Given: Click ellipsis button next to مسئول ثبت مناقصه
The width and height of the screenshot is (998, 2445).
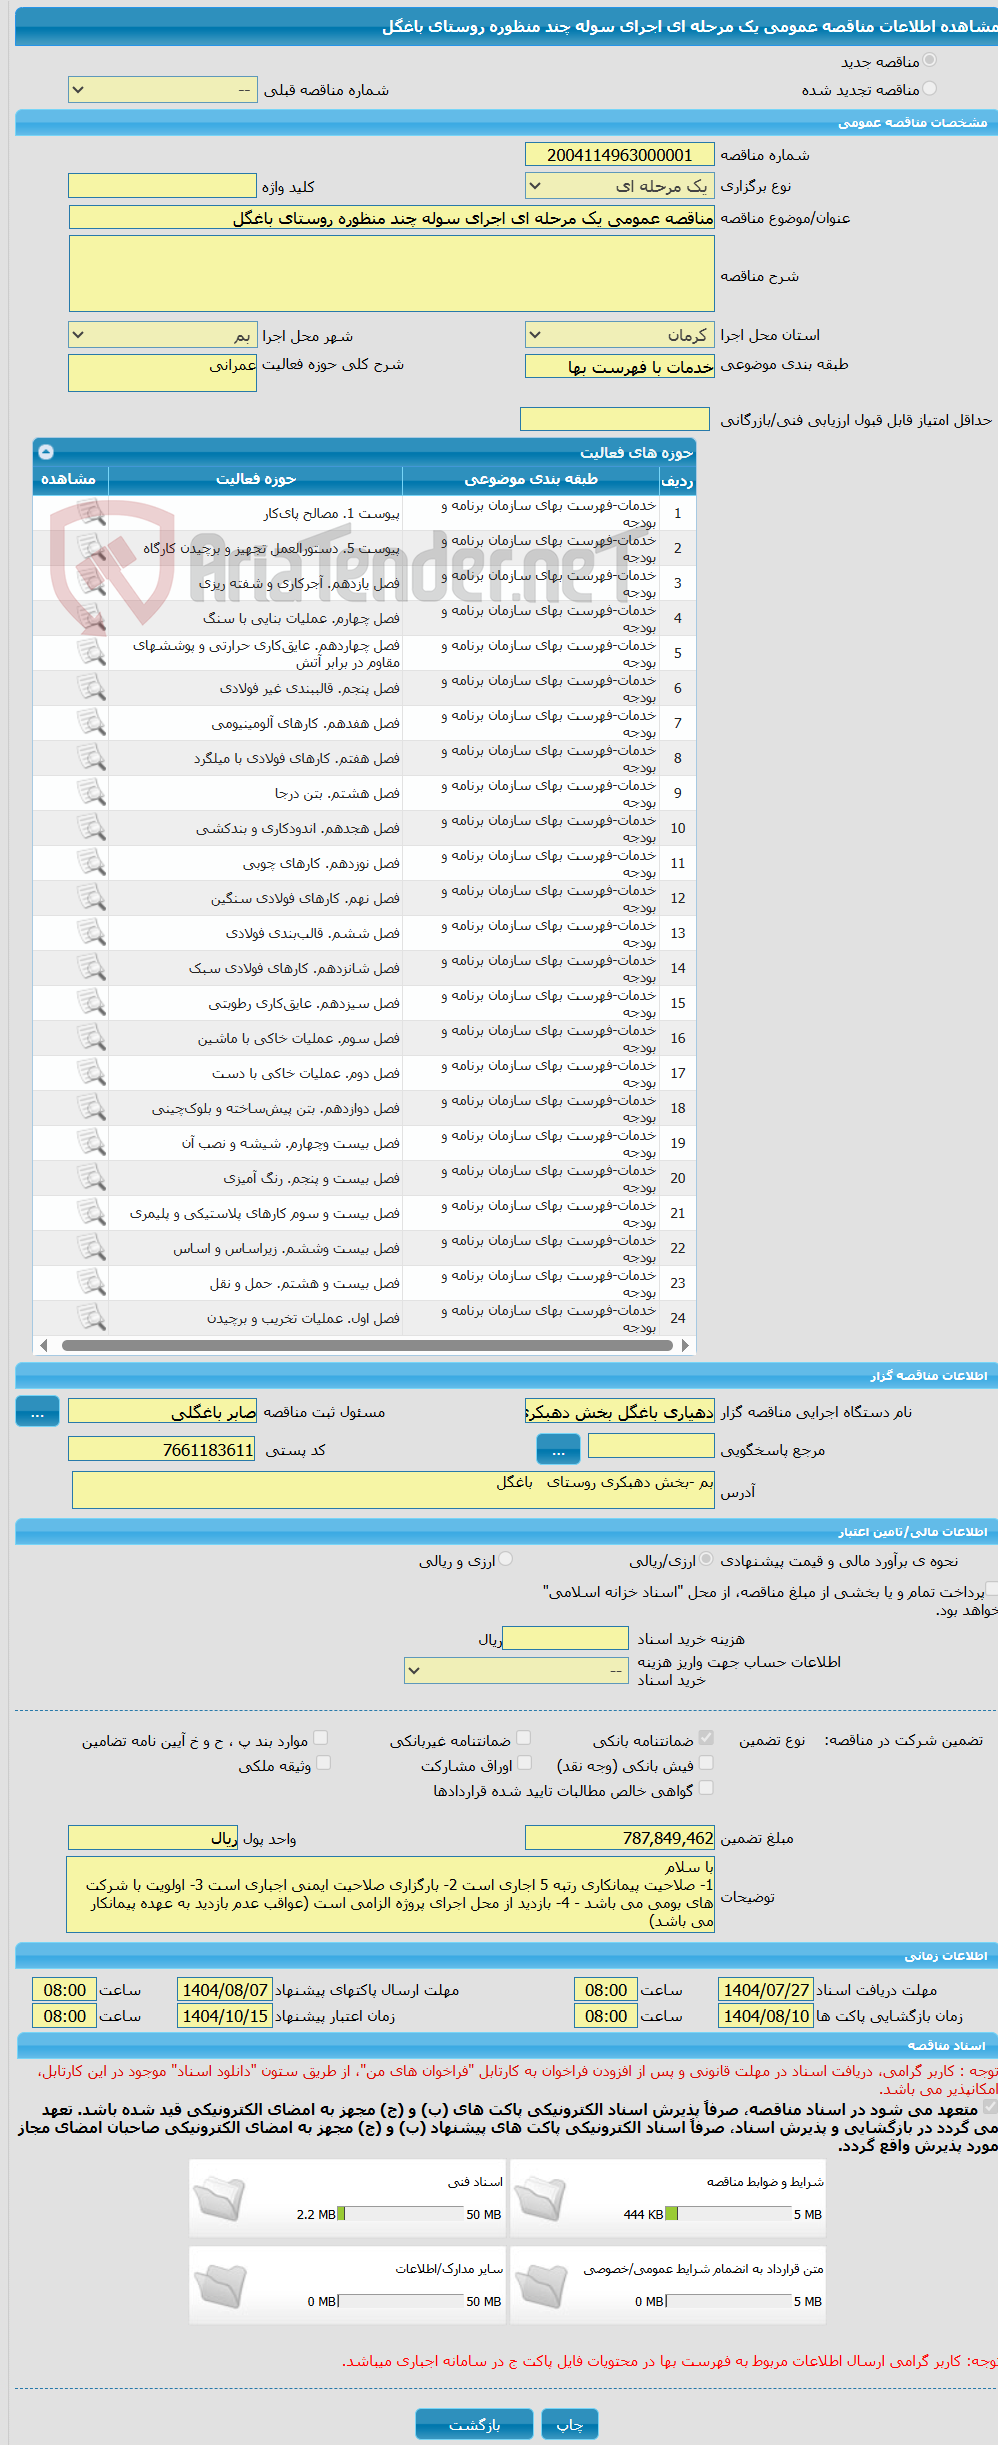Looking at the screenshot, I should tap(38, 1412).
